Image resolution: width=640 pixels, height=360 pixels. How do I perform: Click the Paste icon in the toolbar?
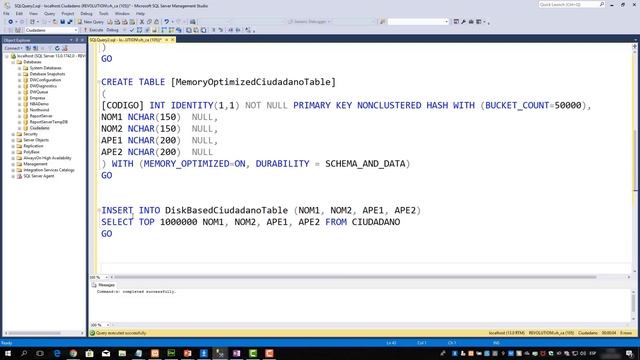point(156,22)
